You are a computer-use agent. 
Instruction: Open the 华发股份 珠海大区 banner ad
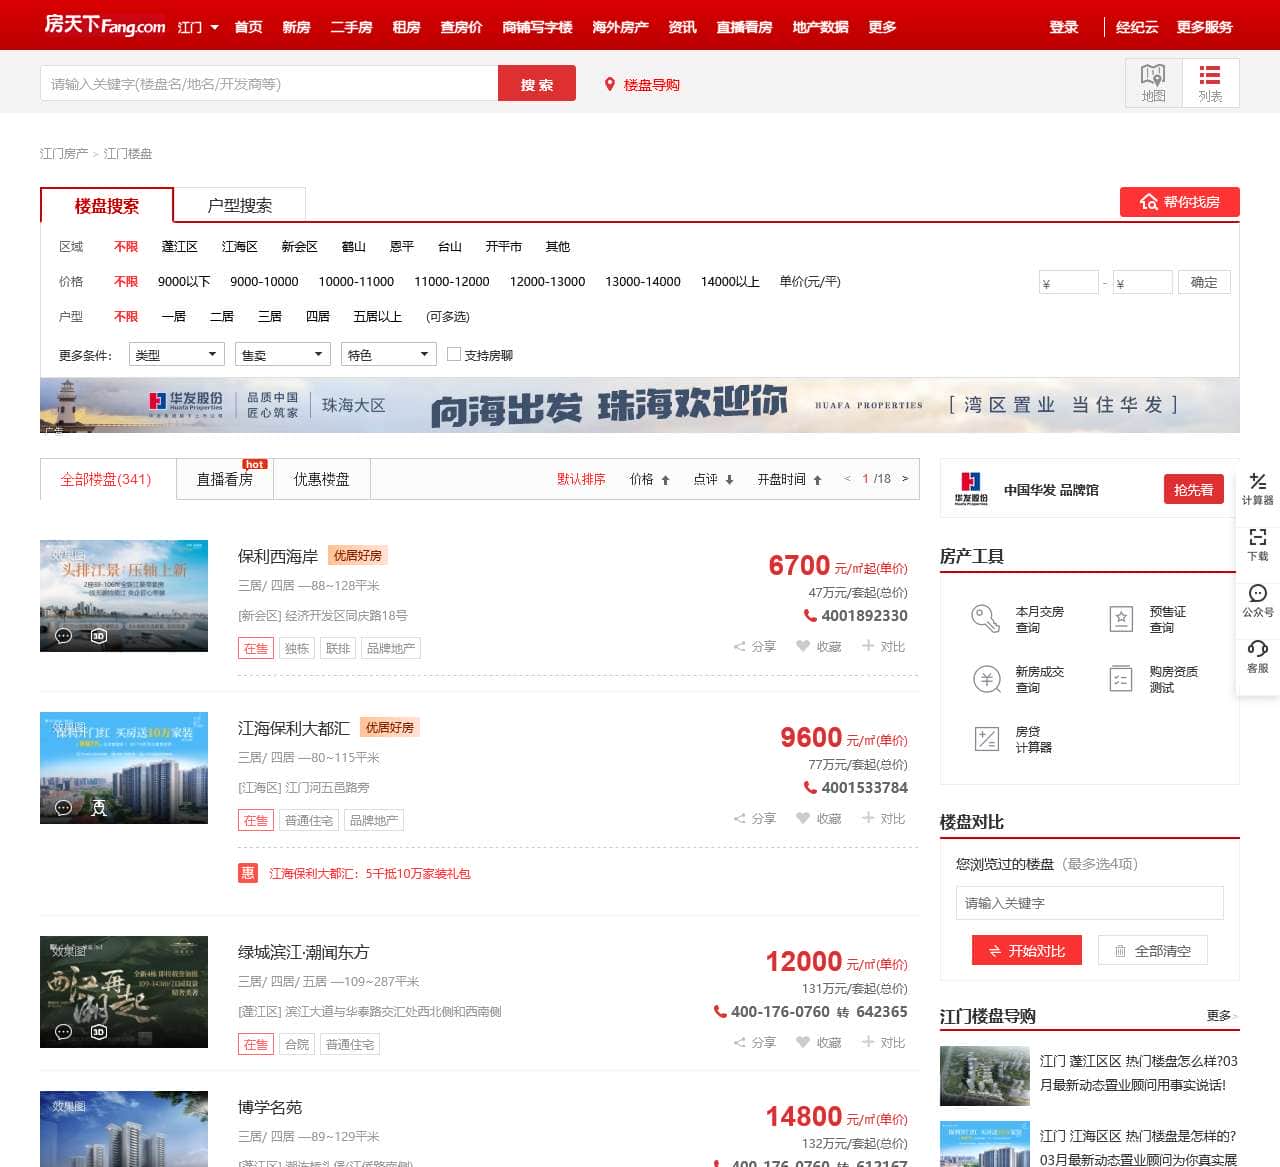click(x=640, y=405)
